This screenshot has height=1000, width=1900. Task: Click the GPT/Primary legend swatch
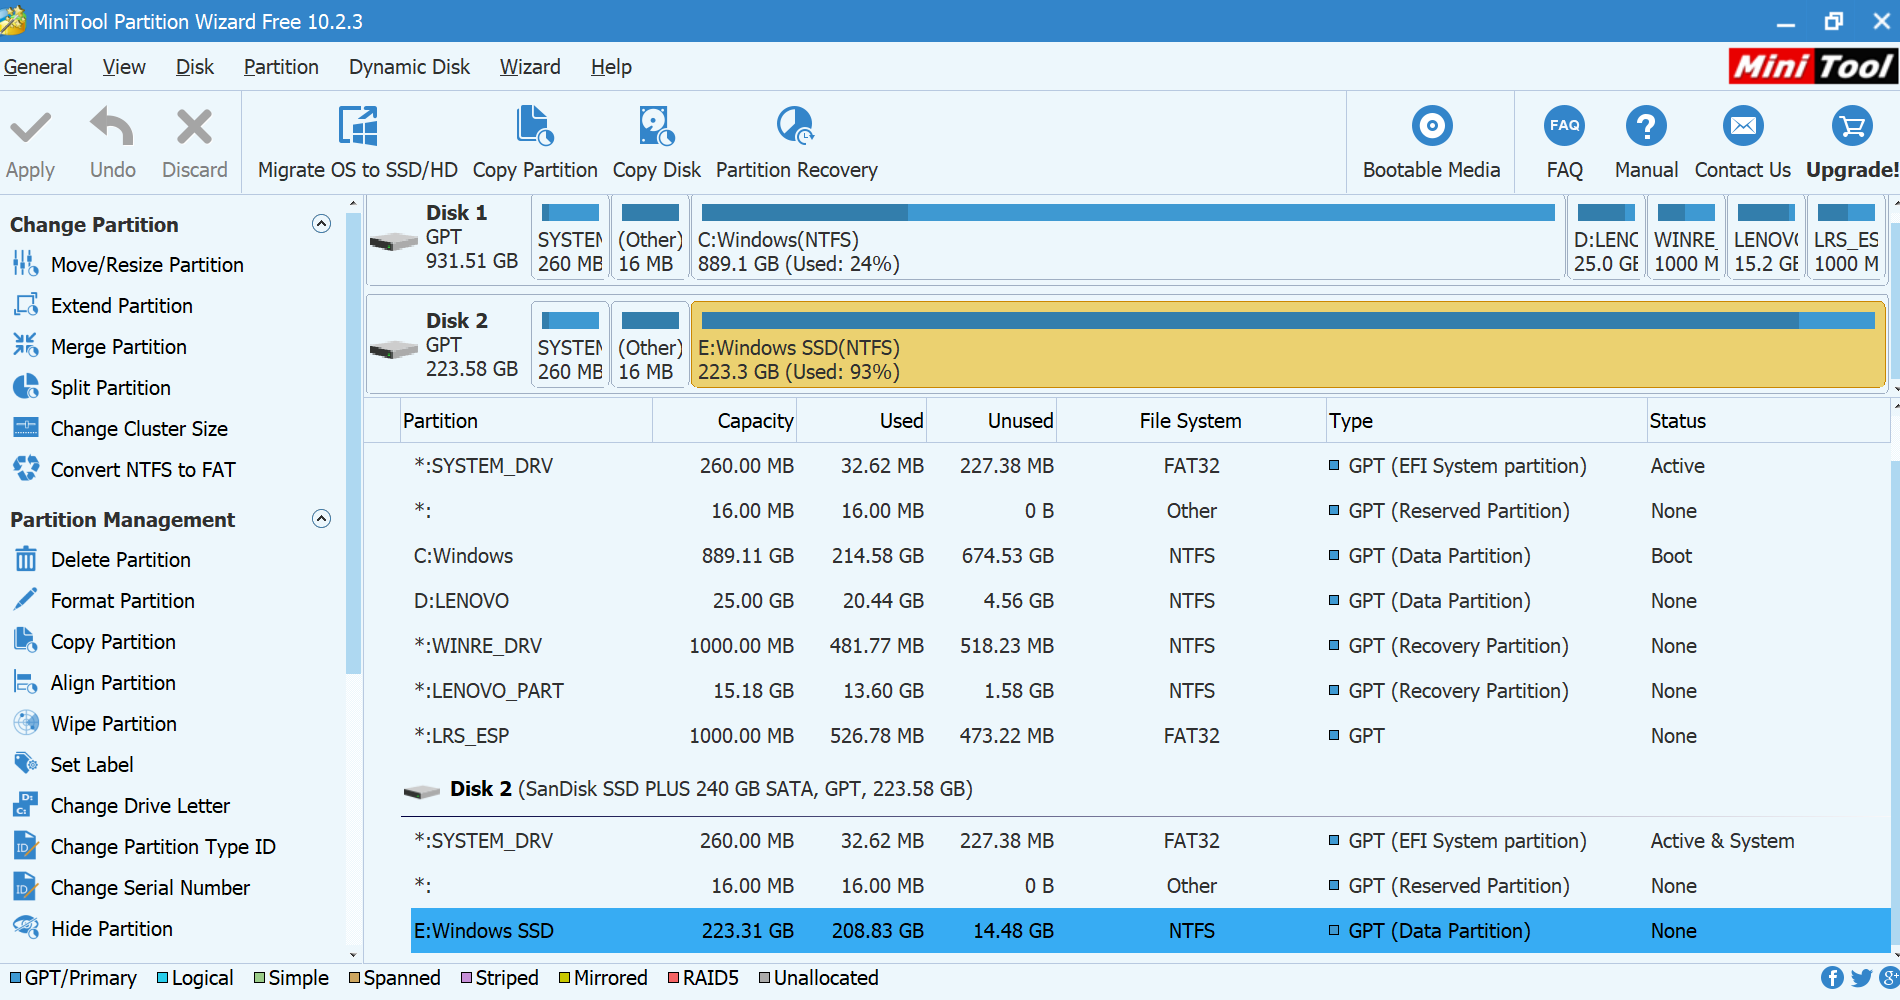point(15,978)
